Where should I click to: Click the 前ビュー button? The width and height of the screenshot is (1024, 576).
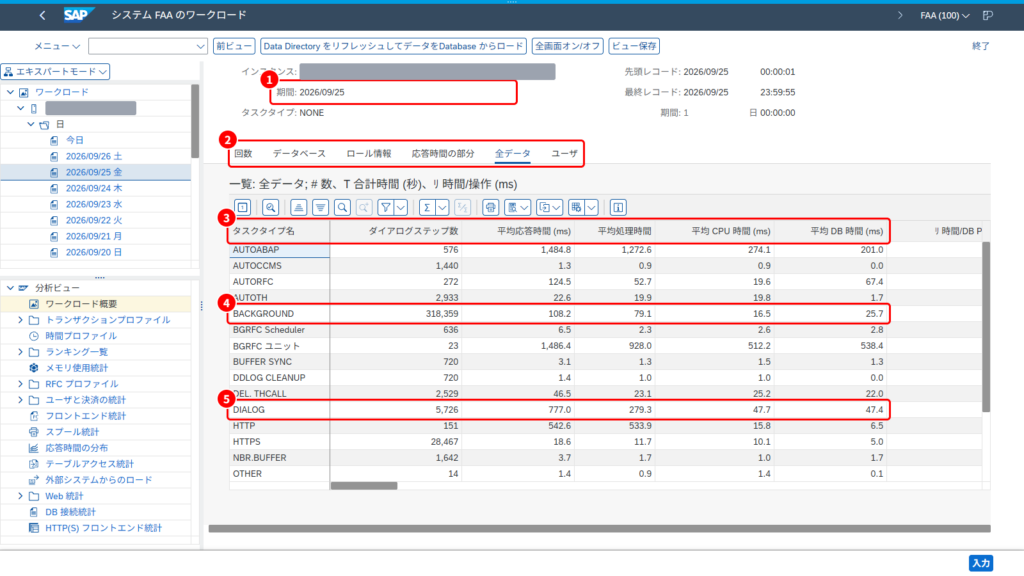234,46
